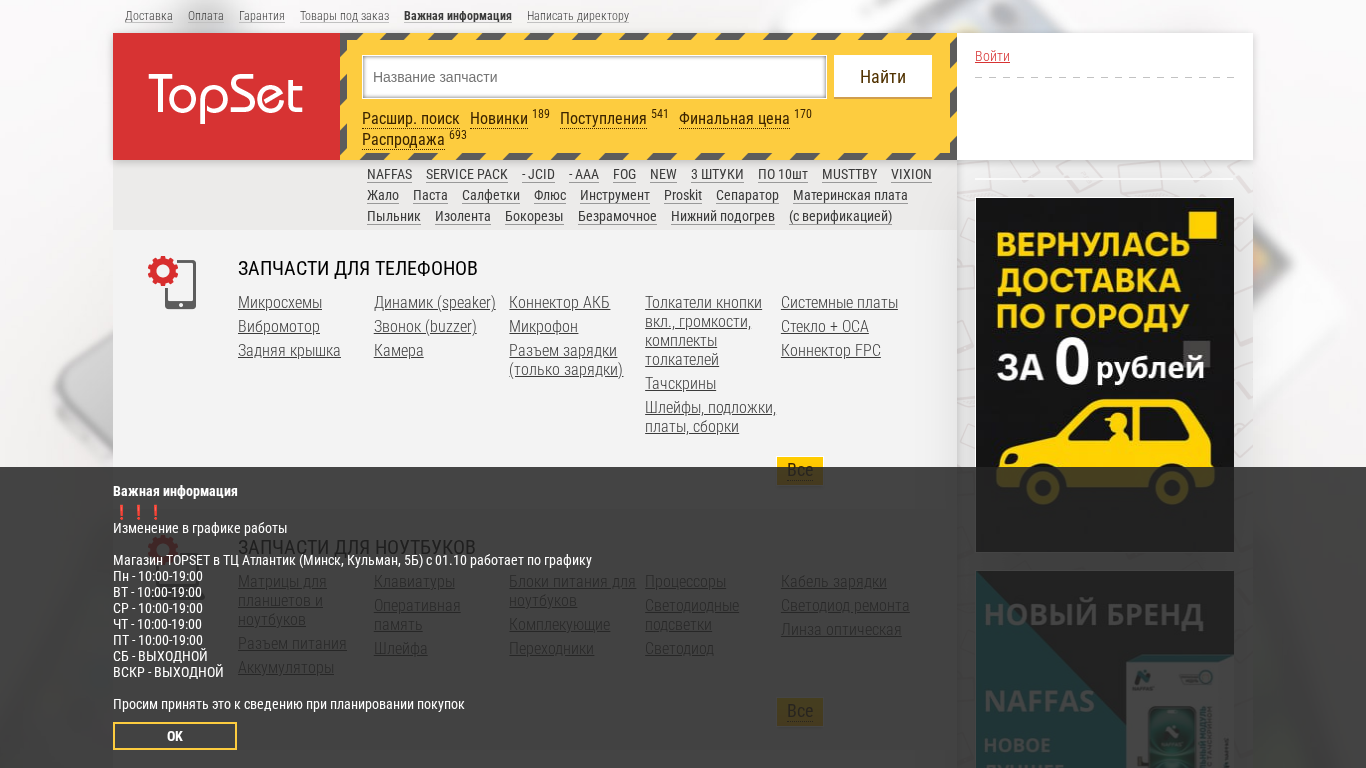Click the phone parts gear icon
Viewport: 1366px width, 768px height.
coord(172,283)
